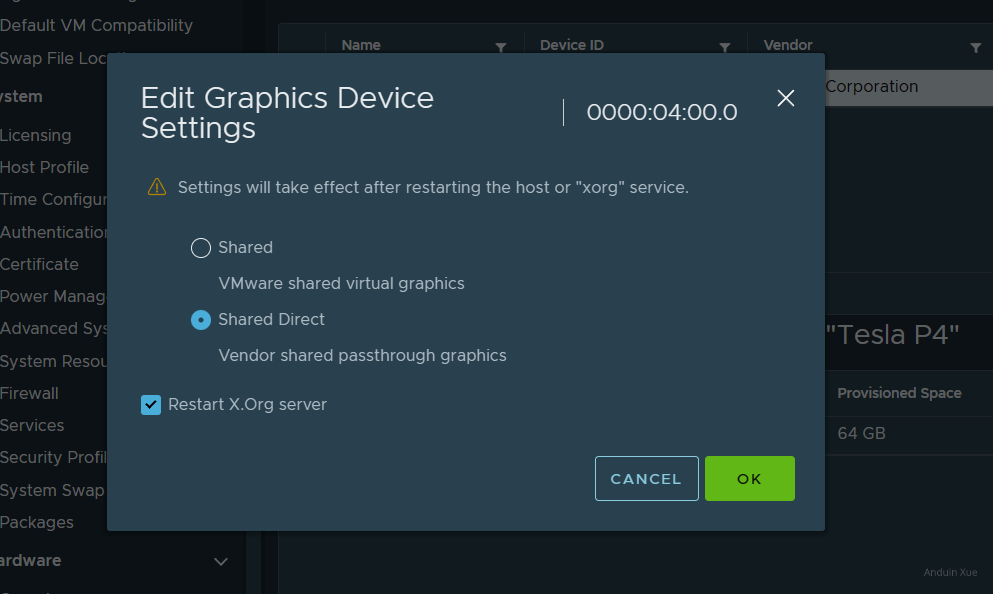Collapse the Hardware section chevron
This screenshot has height=594, width=993.
pos(221,561)
